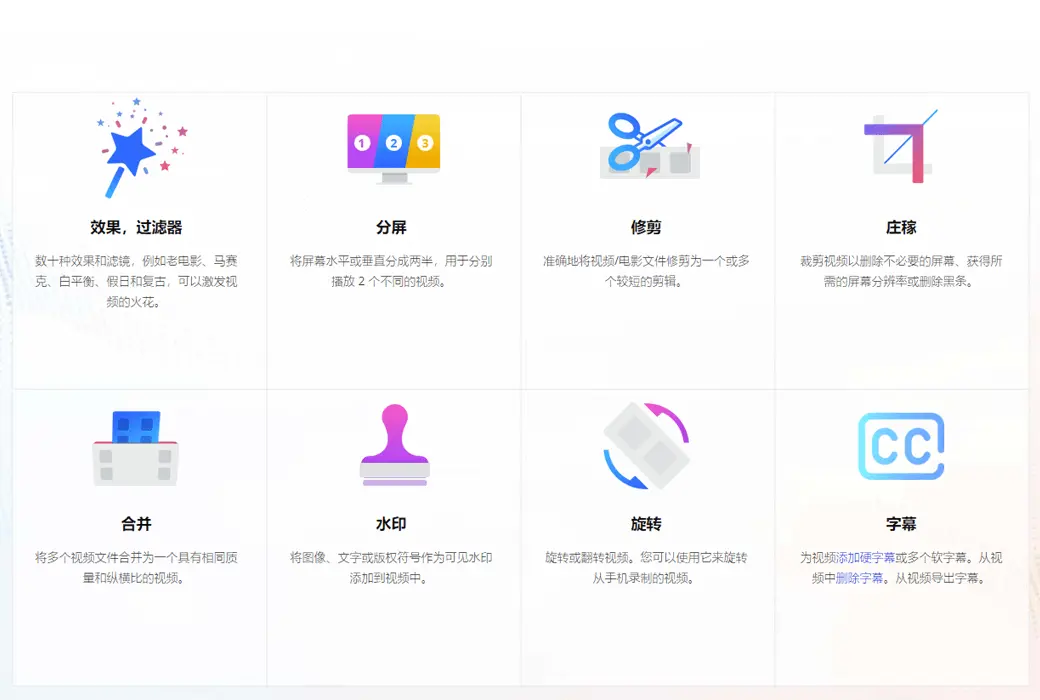Select the 旋转 heading
The height and width of the screenshot is (700, 1040).
(646, 524)
